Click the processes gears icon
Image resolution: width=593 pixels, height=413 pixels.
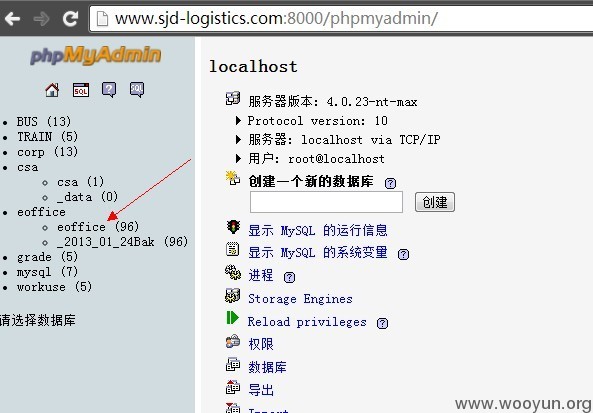pos(233,272)
